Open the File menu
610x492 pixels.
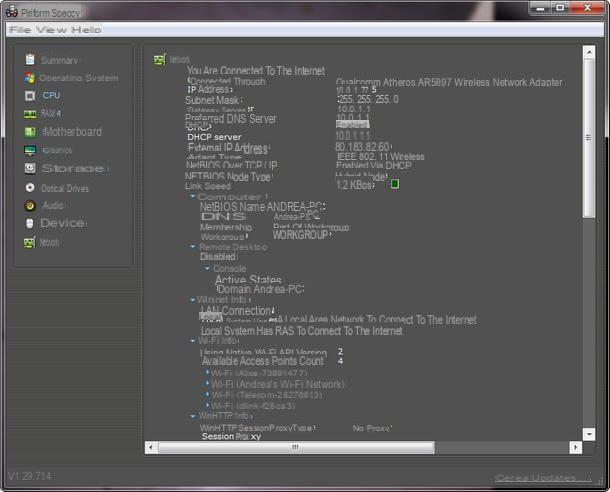tap(20, 30)
